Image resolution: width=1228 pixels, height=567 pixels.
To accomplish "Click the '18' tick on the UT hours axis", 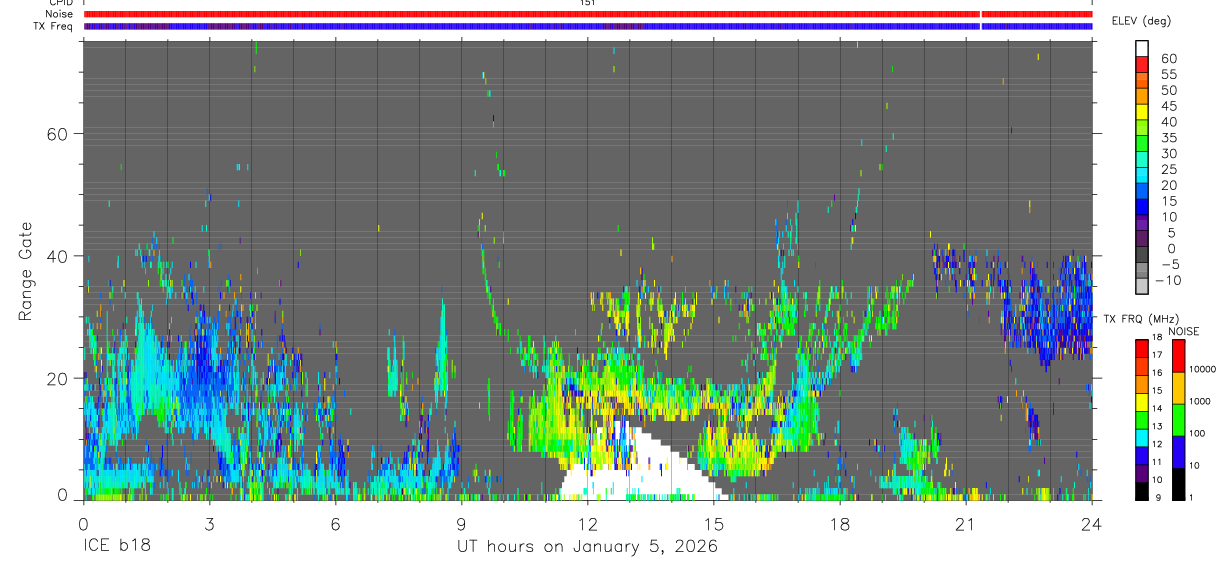I will click(840, 524).
